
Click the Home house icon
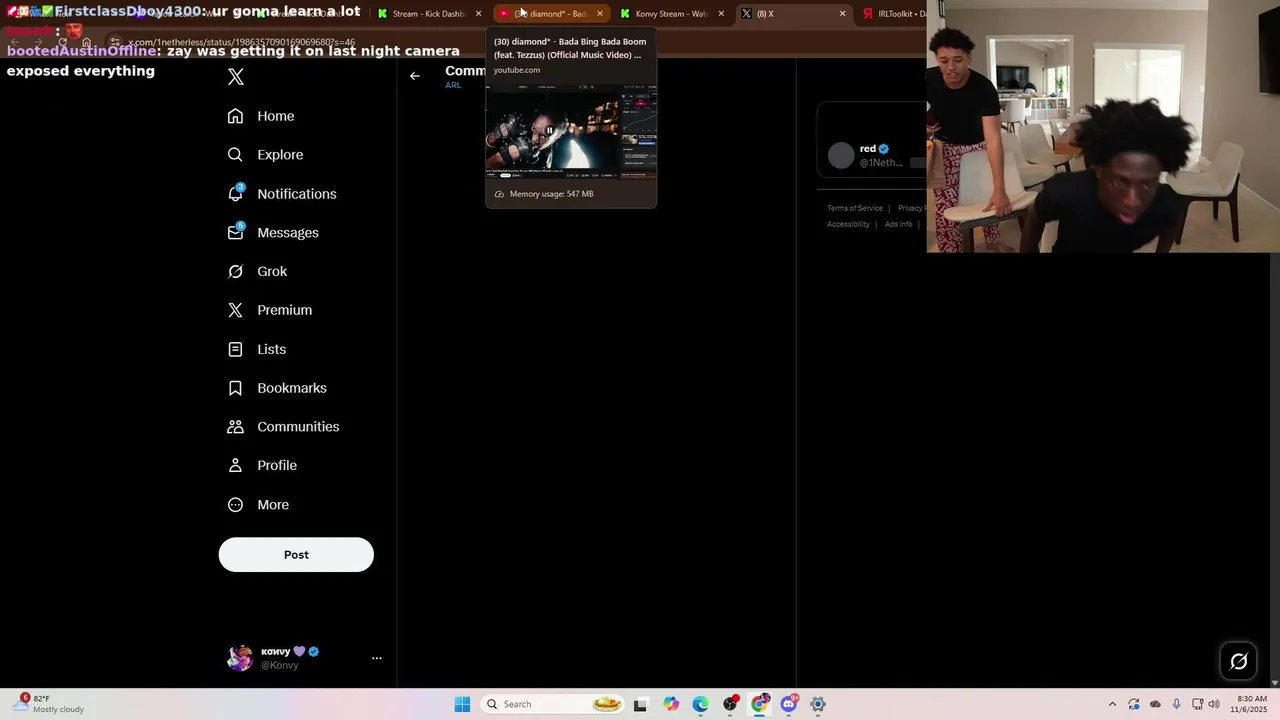point(235,116)
